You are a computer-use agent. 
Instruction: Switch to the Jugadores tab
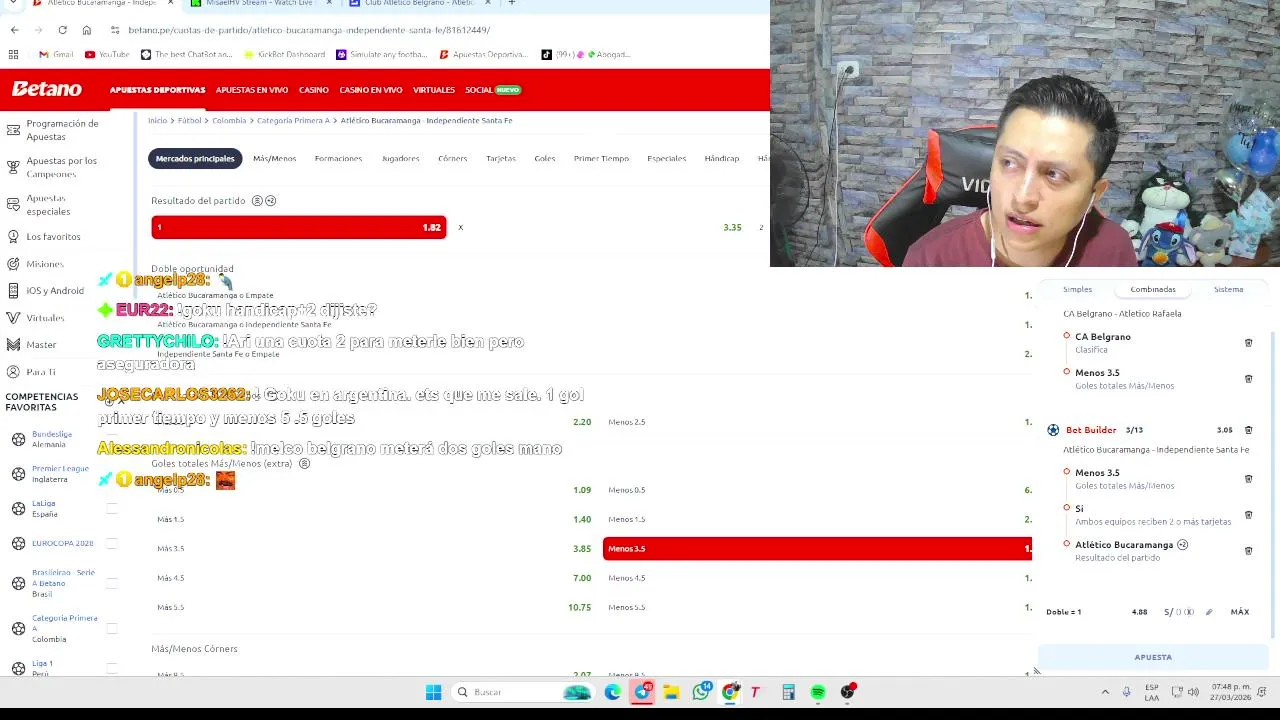[400, 158]
